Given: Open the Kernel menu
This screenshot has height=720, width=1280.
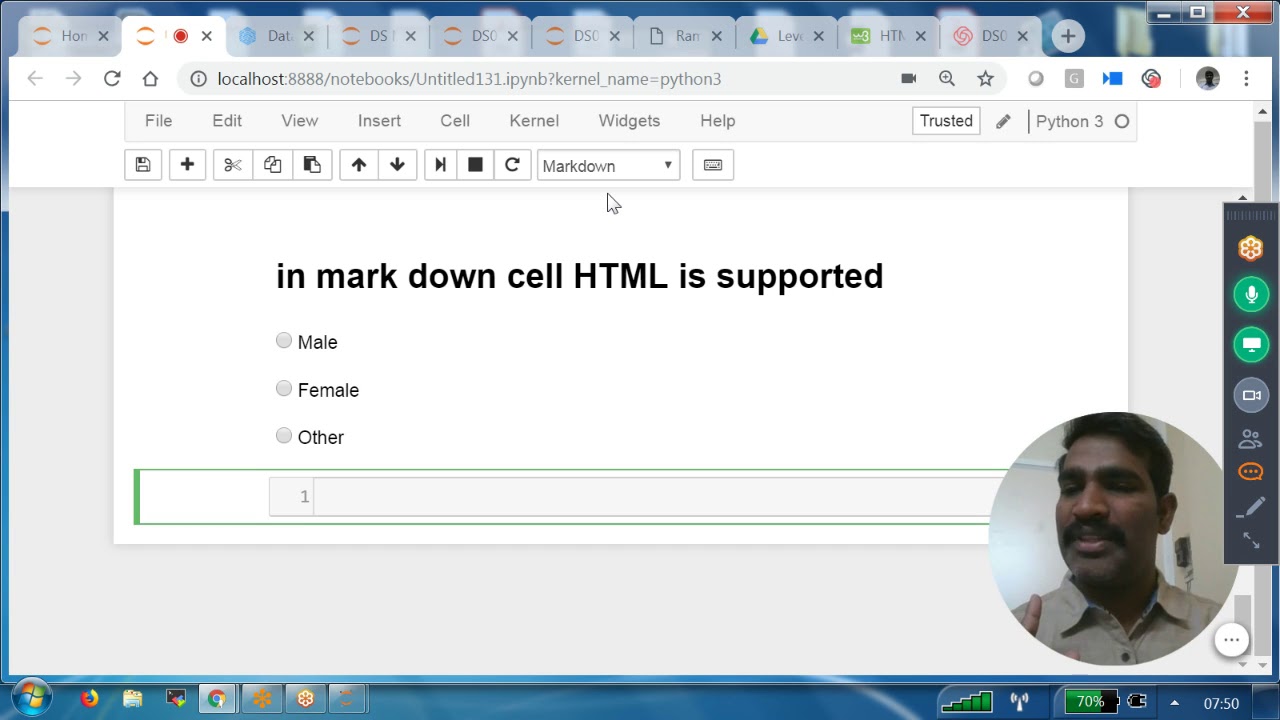Looking at the screenshot, I should [x=534, y=121].
